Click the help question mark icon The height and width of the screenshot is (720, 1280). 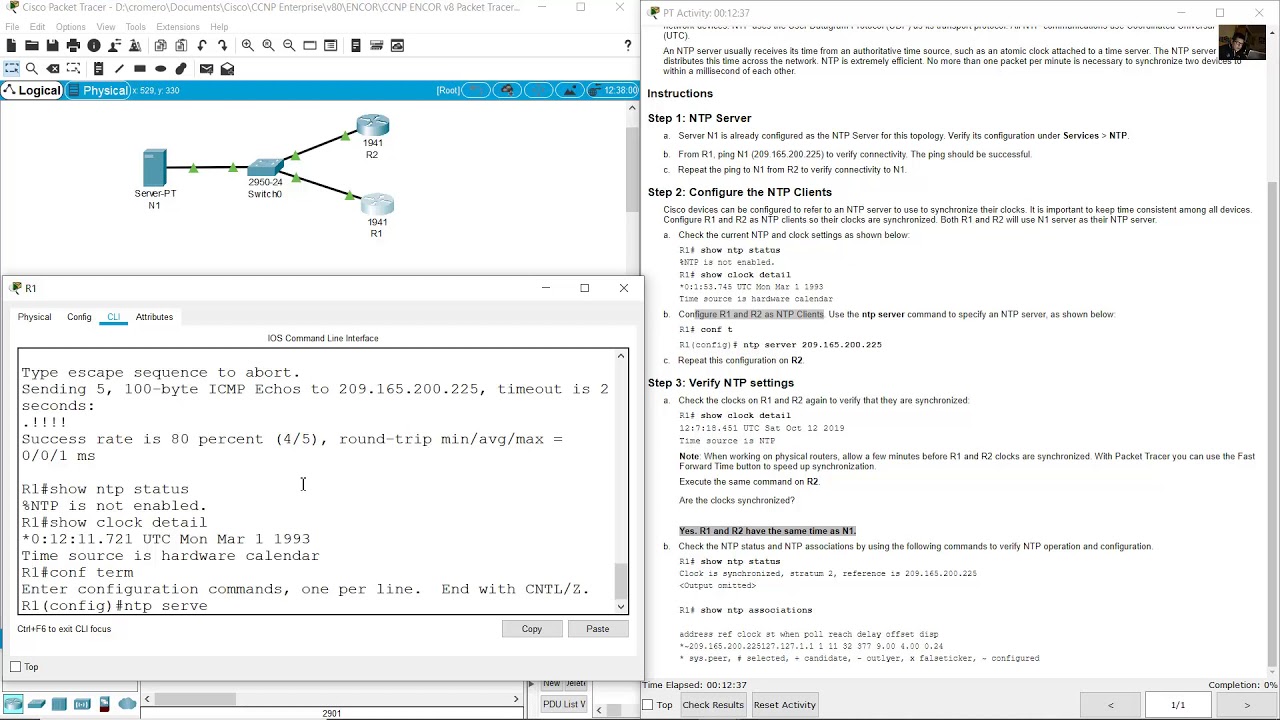[x=628, y=46]
